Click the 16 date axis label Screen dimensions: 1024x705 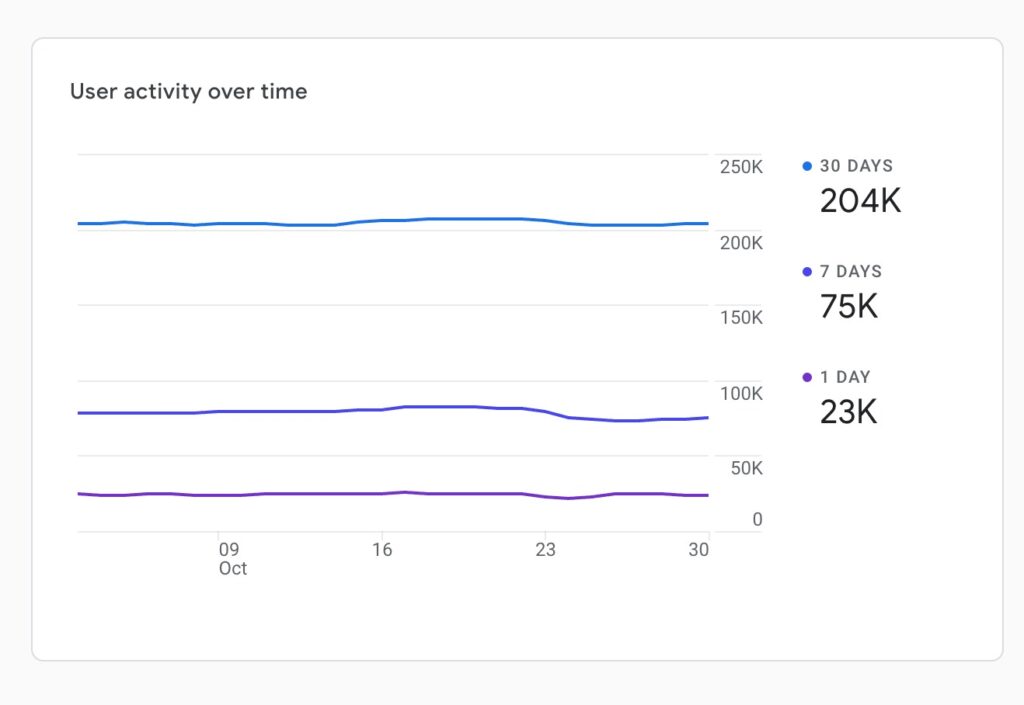point(381,549)
